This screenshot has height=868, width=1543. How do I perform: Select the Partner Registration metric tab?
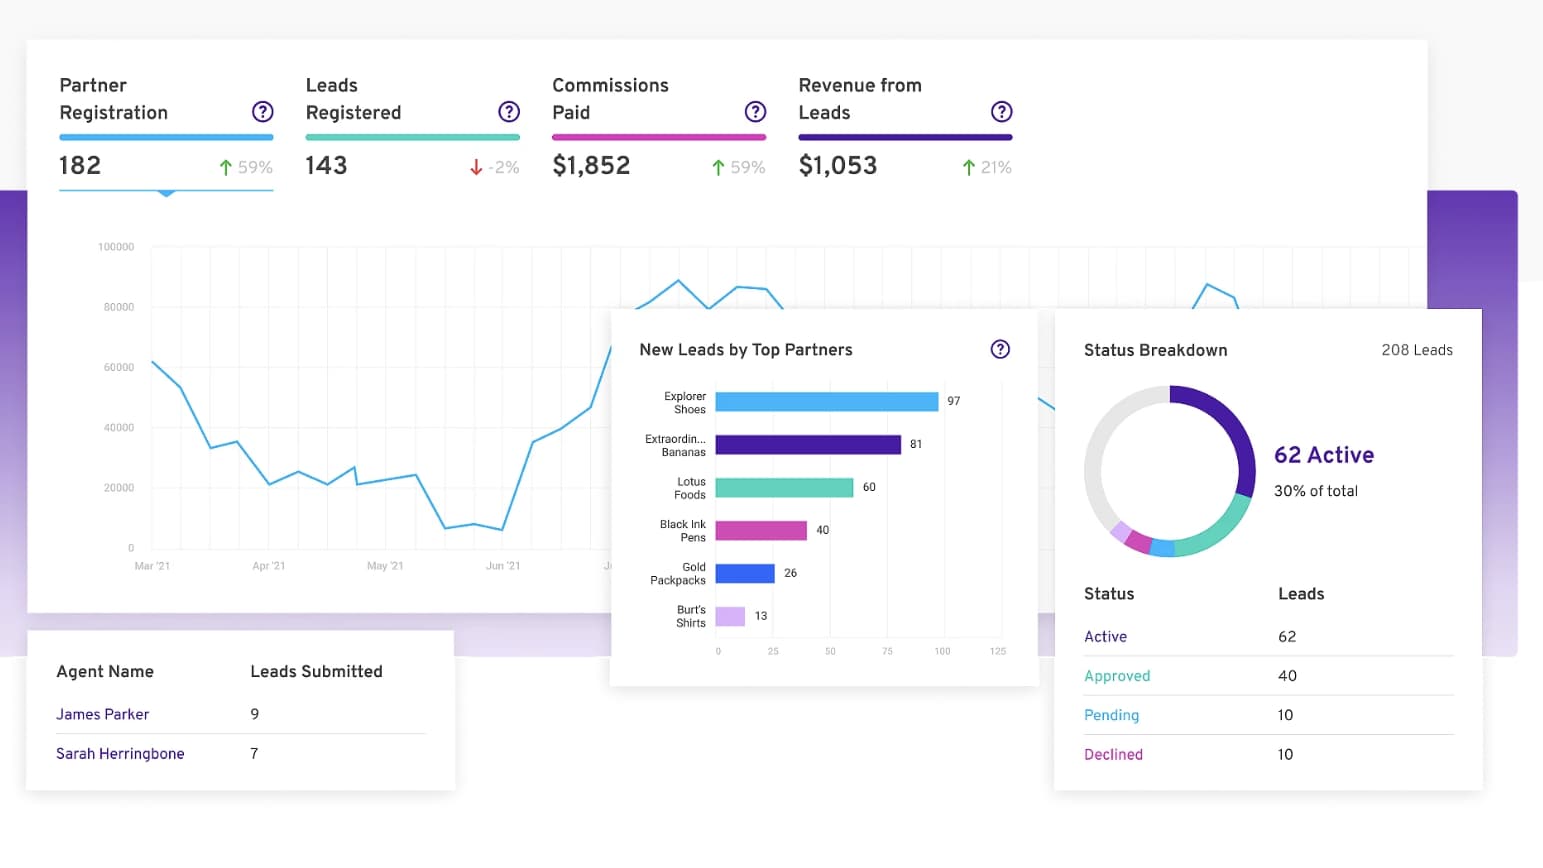pyautogui.click(x=114, y=99)
